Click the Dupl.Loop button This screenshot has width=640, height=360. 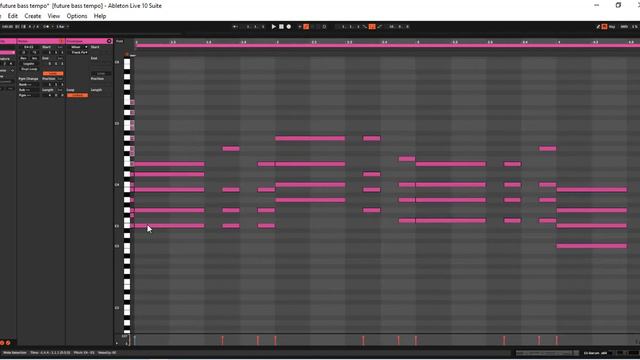[29, 69]
